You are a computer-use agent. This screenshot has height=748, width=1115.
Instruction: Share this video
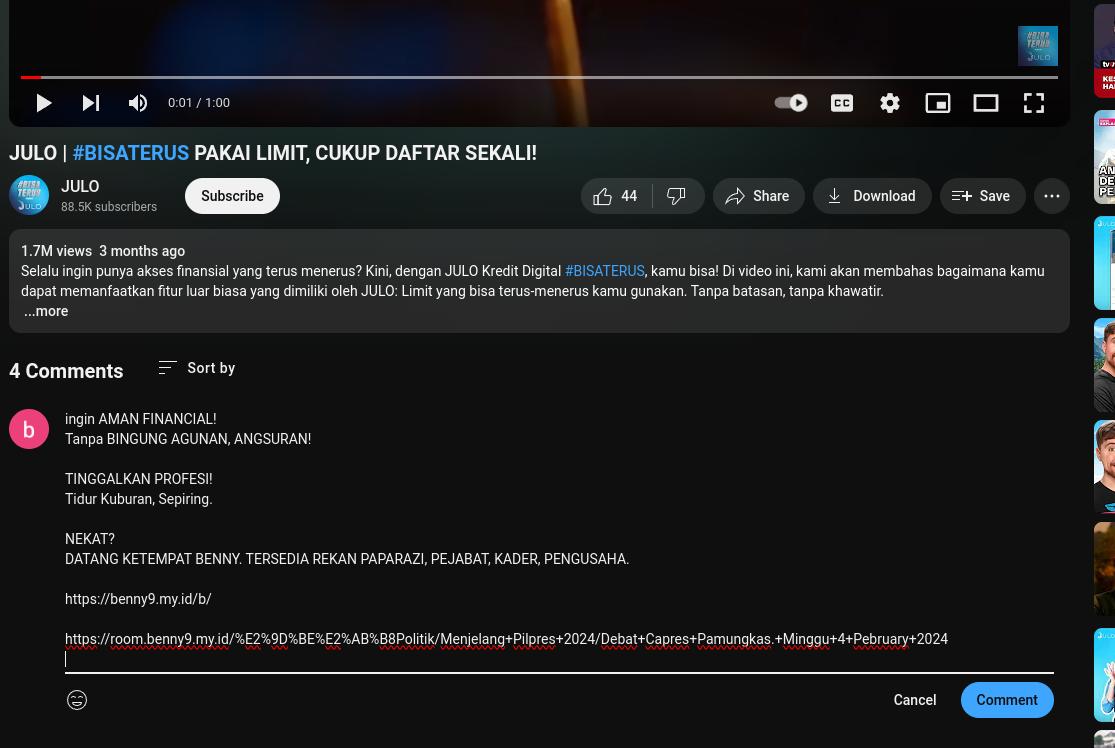click(758, 196)
